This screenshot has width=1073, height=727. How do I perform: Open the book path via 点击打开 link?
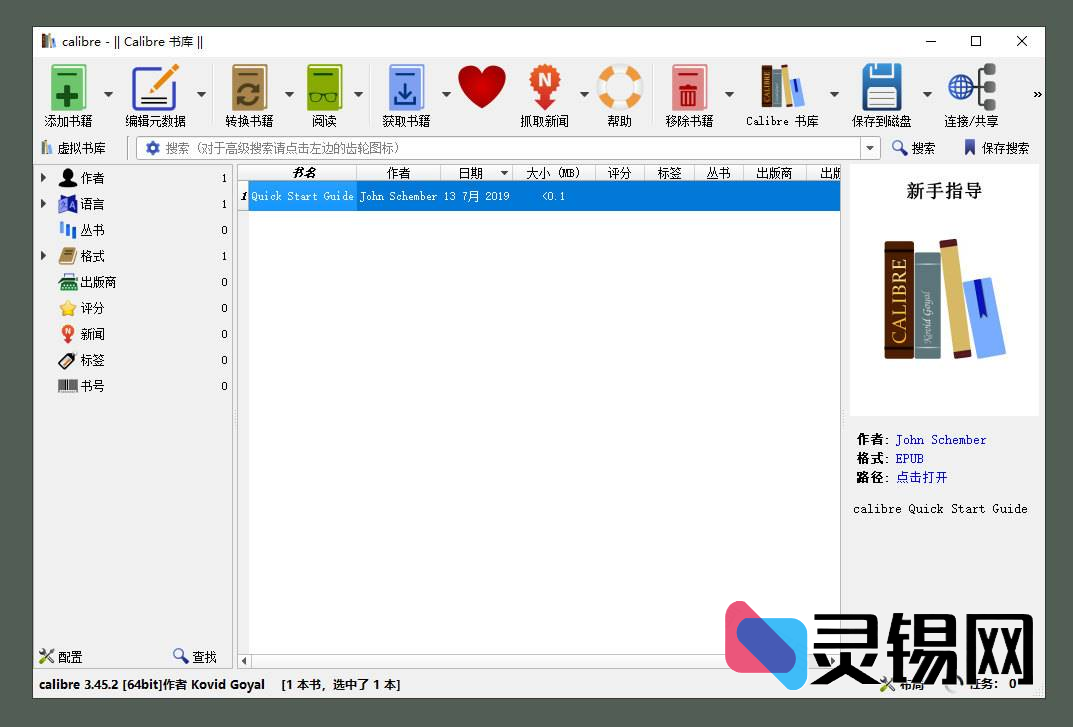[x=922, y=477]
